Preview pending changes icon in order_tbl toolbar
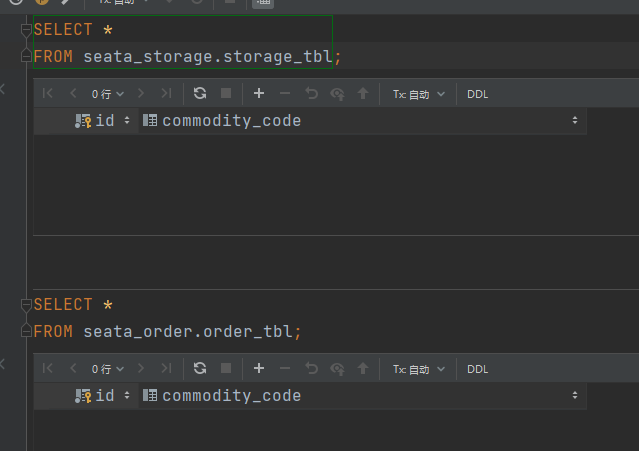This screenshot has height=451, width=639. coord(337,368)
